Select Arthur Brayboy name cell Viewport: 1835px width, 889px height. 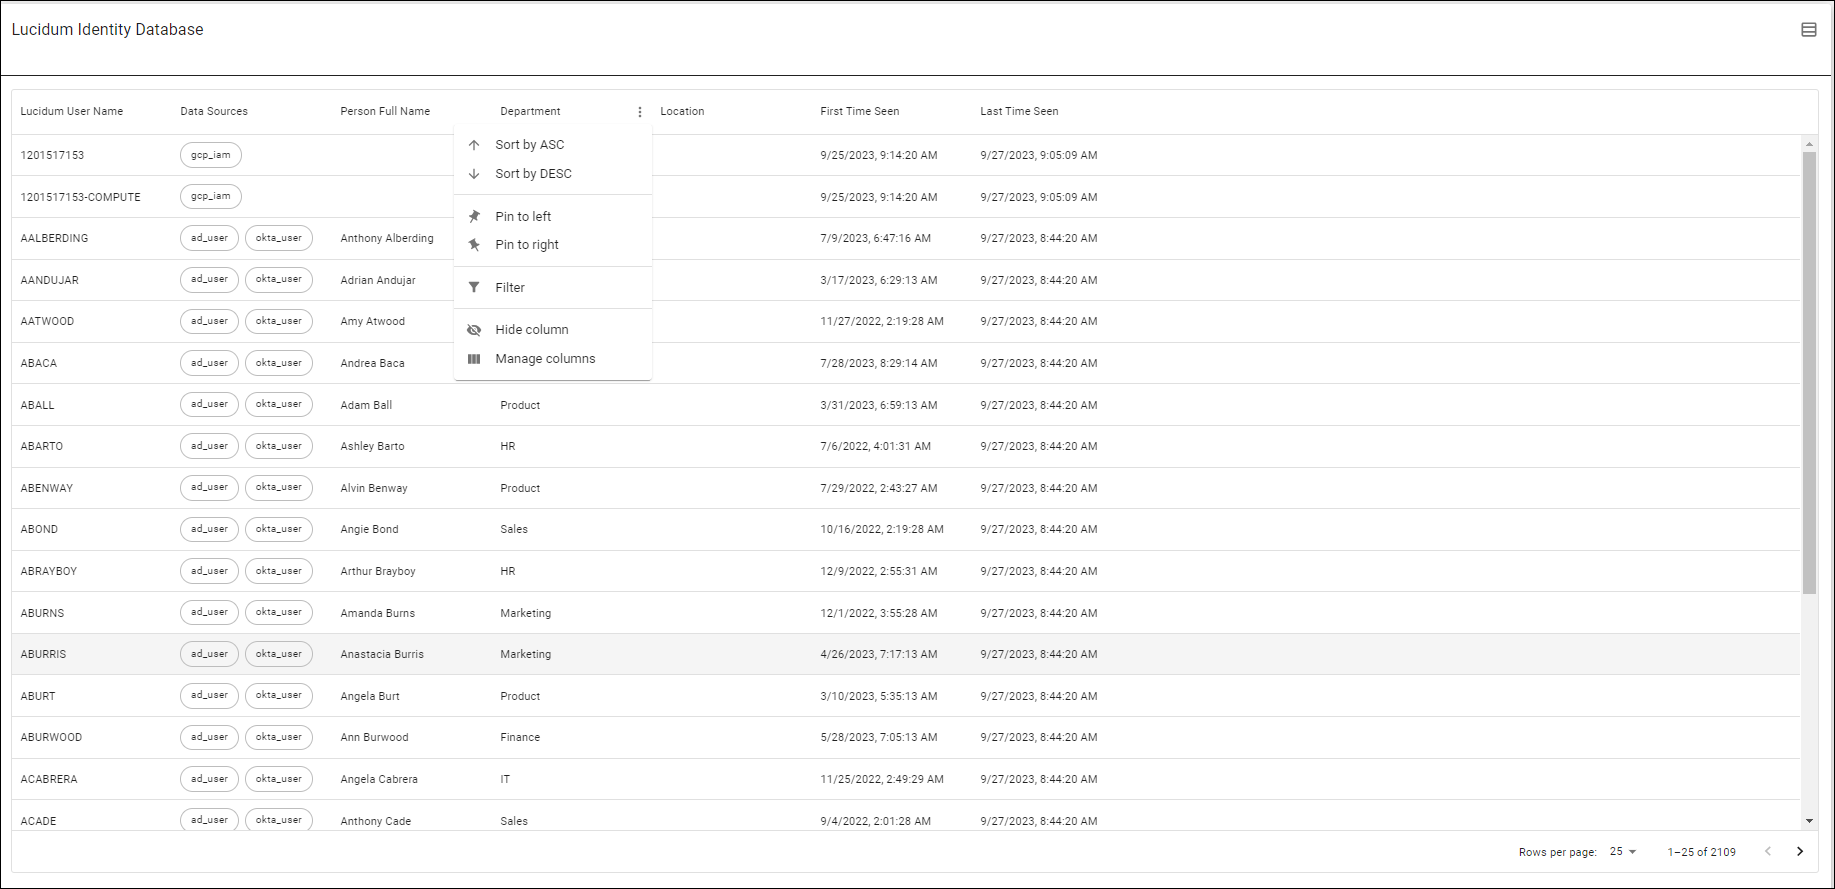(x=378, y=572)
